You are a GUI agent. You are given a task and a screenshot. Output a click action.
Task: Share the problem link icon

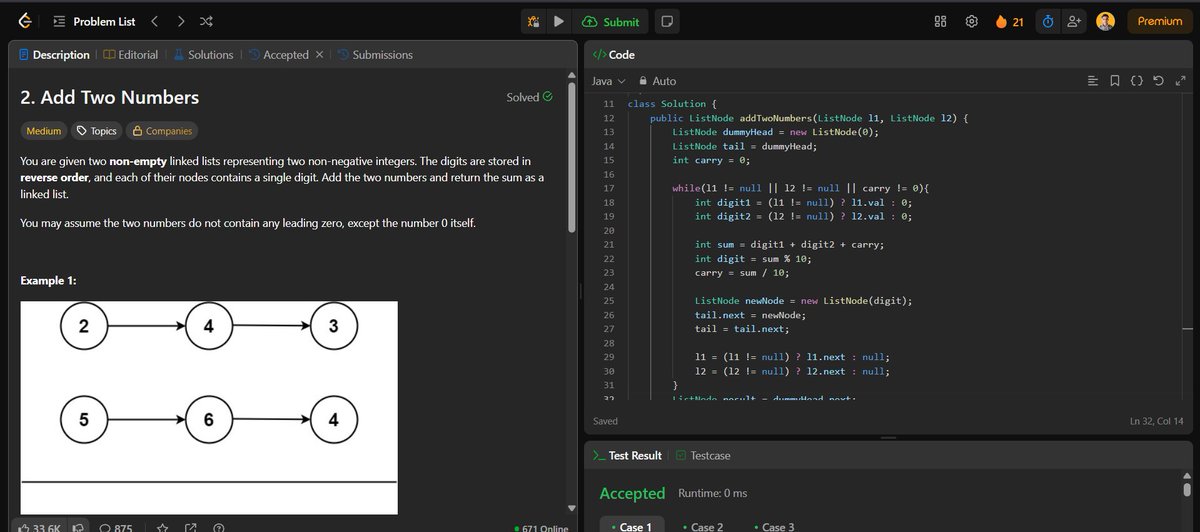coord(189,527)
